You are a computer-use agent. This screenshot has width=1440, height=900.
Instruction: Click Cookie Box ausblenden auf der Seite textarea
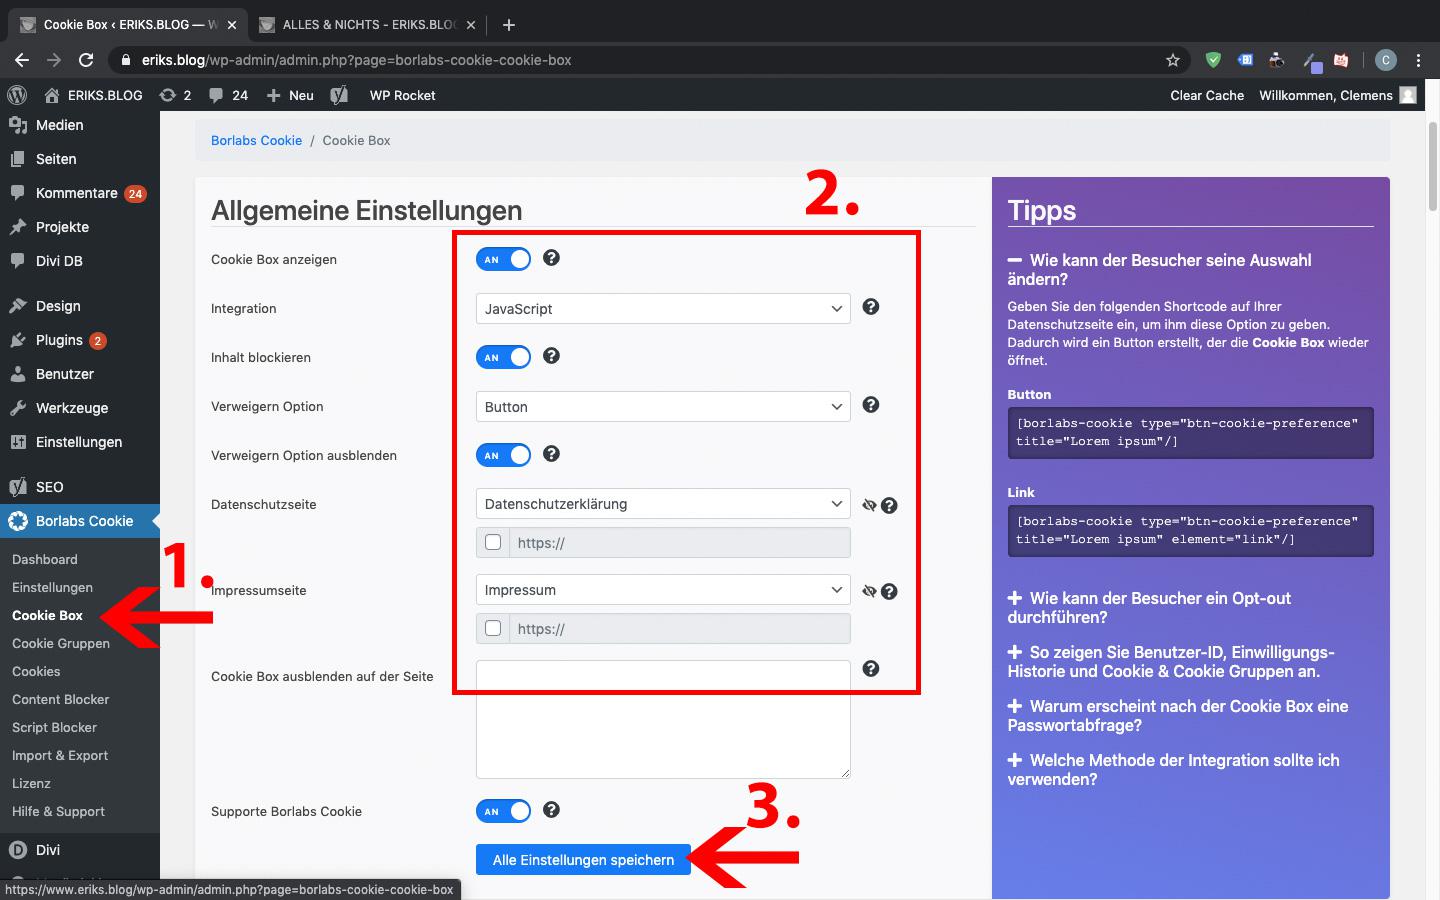coord(663,719)
